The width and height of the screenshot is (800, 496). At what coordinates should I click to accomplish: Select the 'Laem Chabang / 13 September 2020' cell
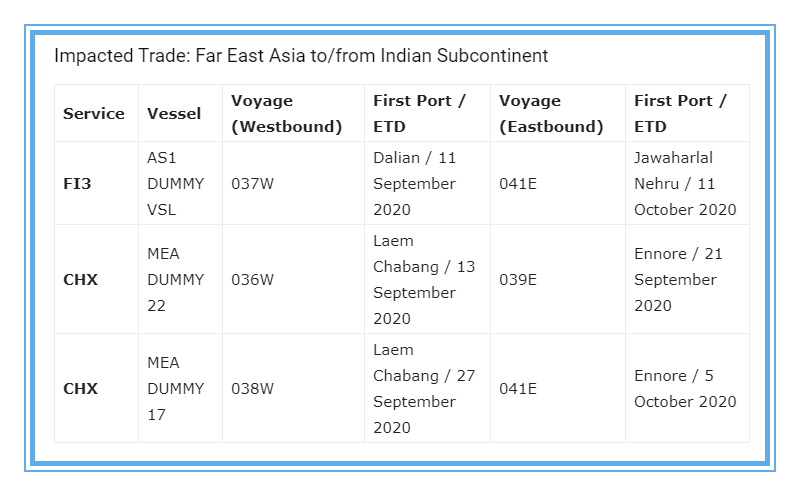424,280
